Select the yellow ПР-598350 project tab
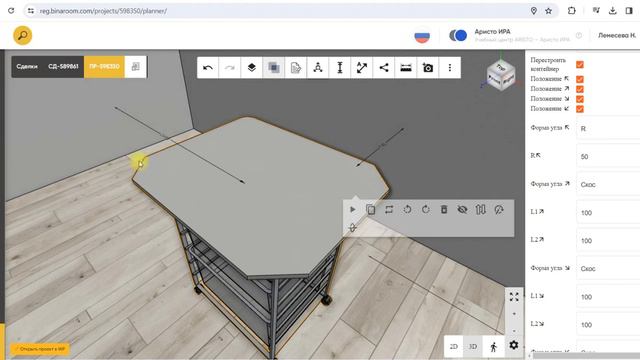Screen dimensions: 640x360 point(104,67)
